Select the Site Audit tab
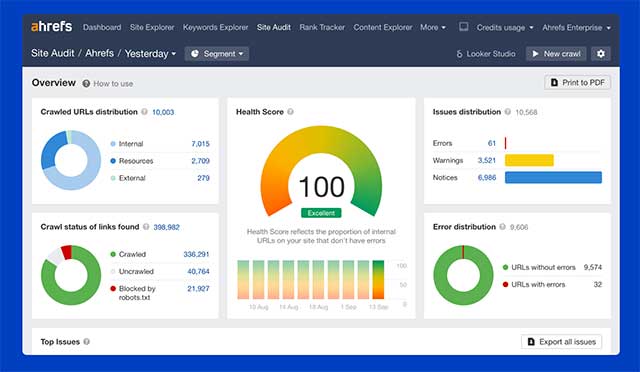 [273, 27]
